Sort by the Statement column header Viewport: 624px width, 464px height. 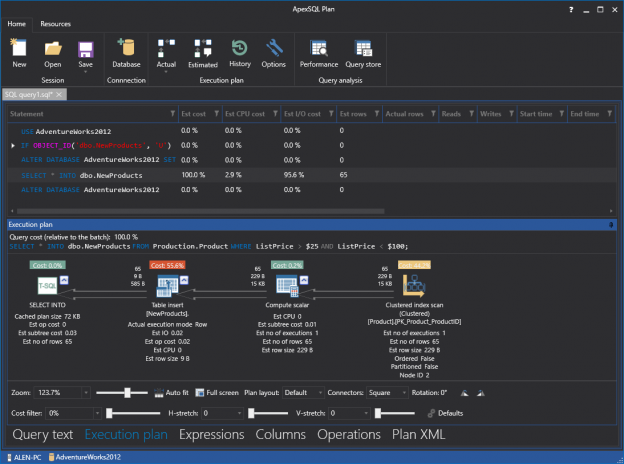tap(27, 114)
